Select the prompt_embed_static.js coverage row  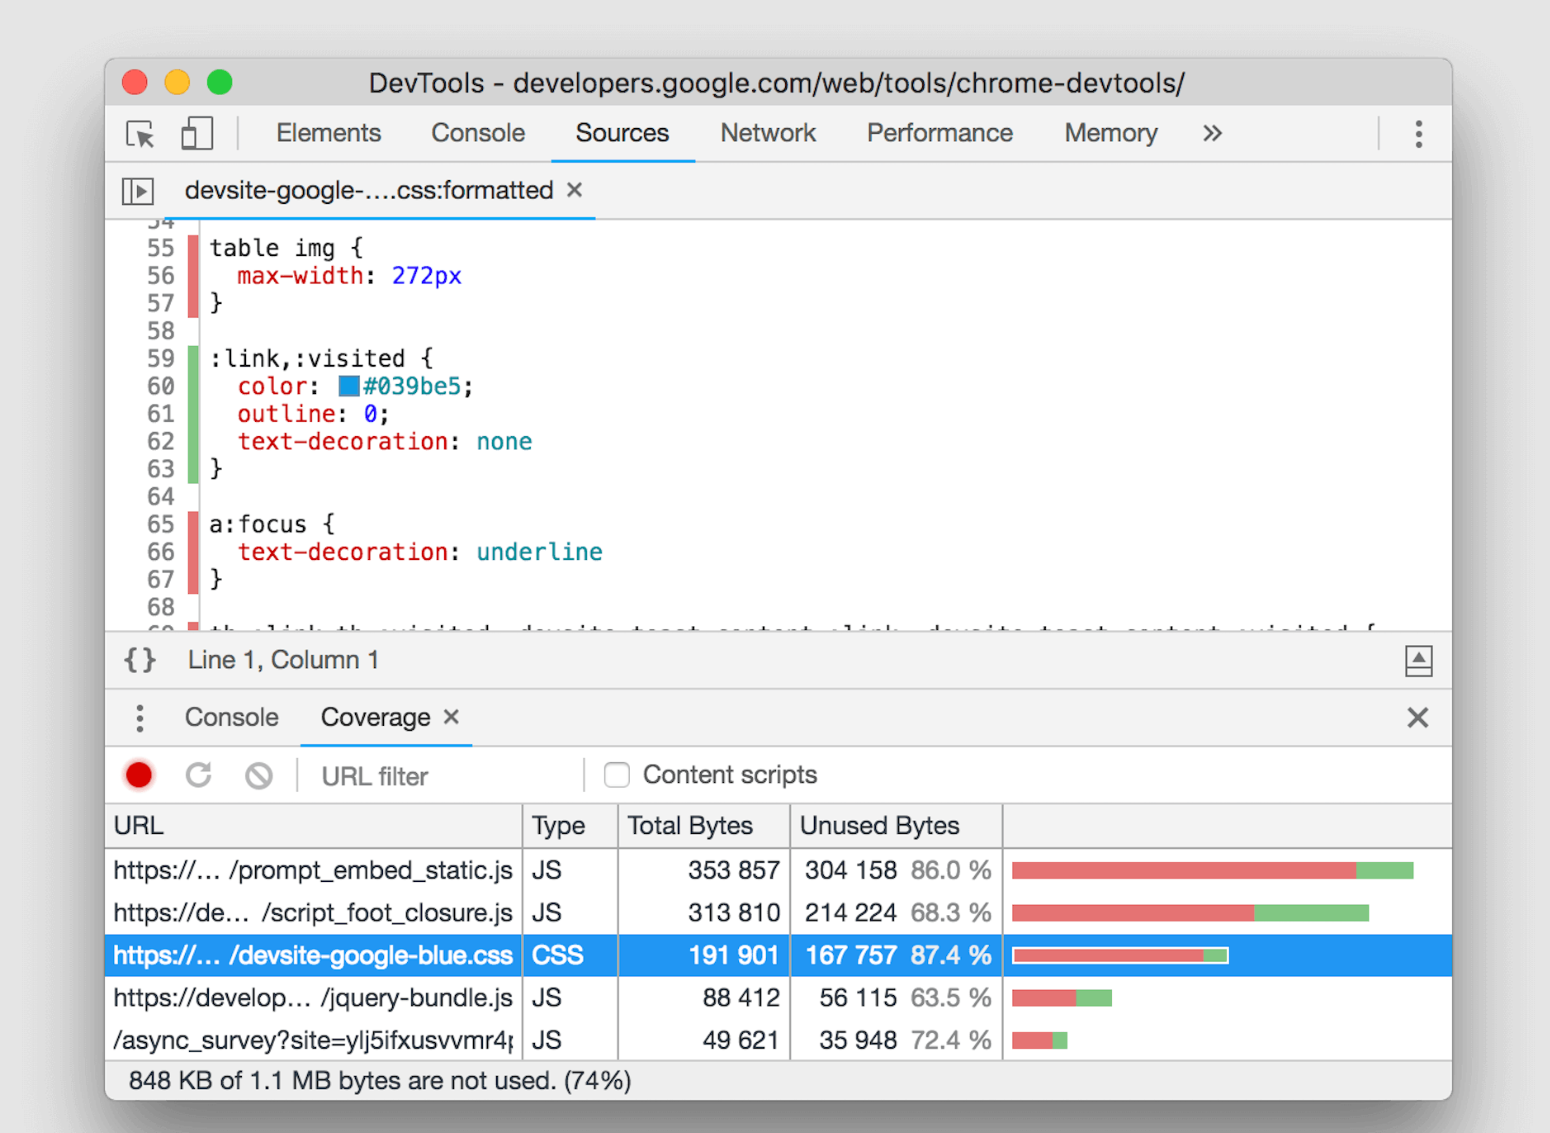[x=313, y=870]
